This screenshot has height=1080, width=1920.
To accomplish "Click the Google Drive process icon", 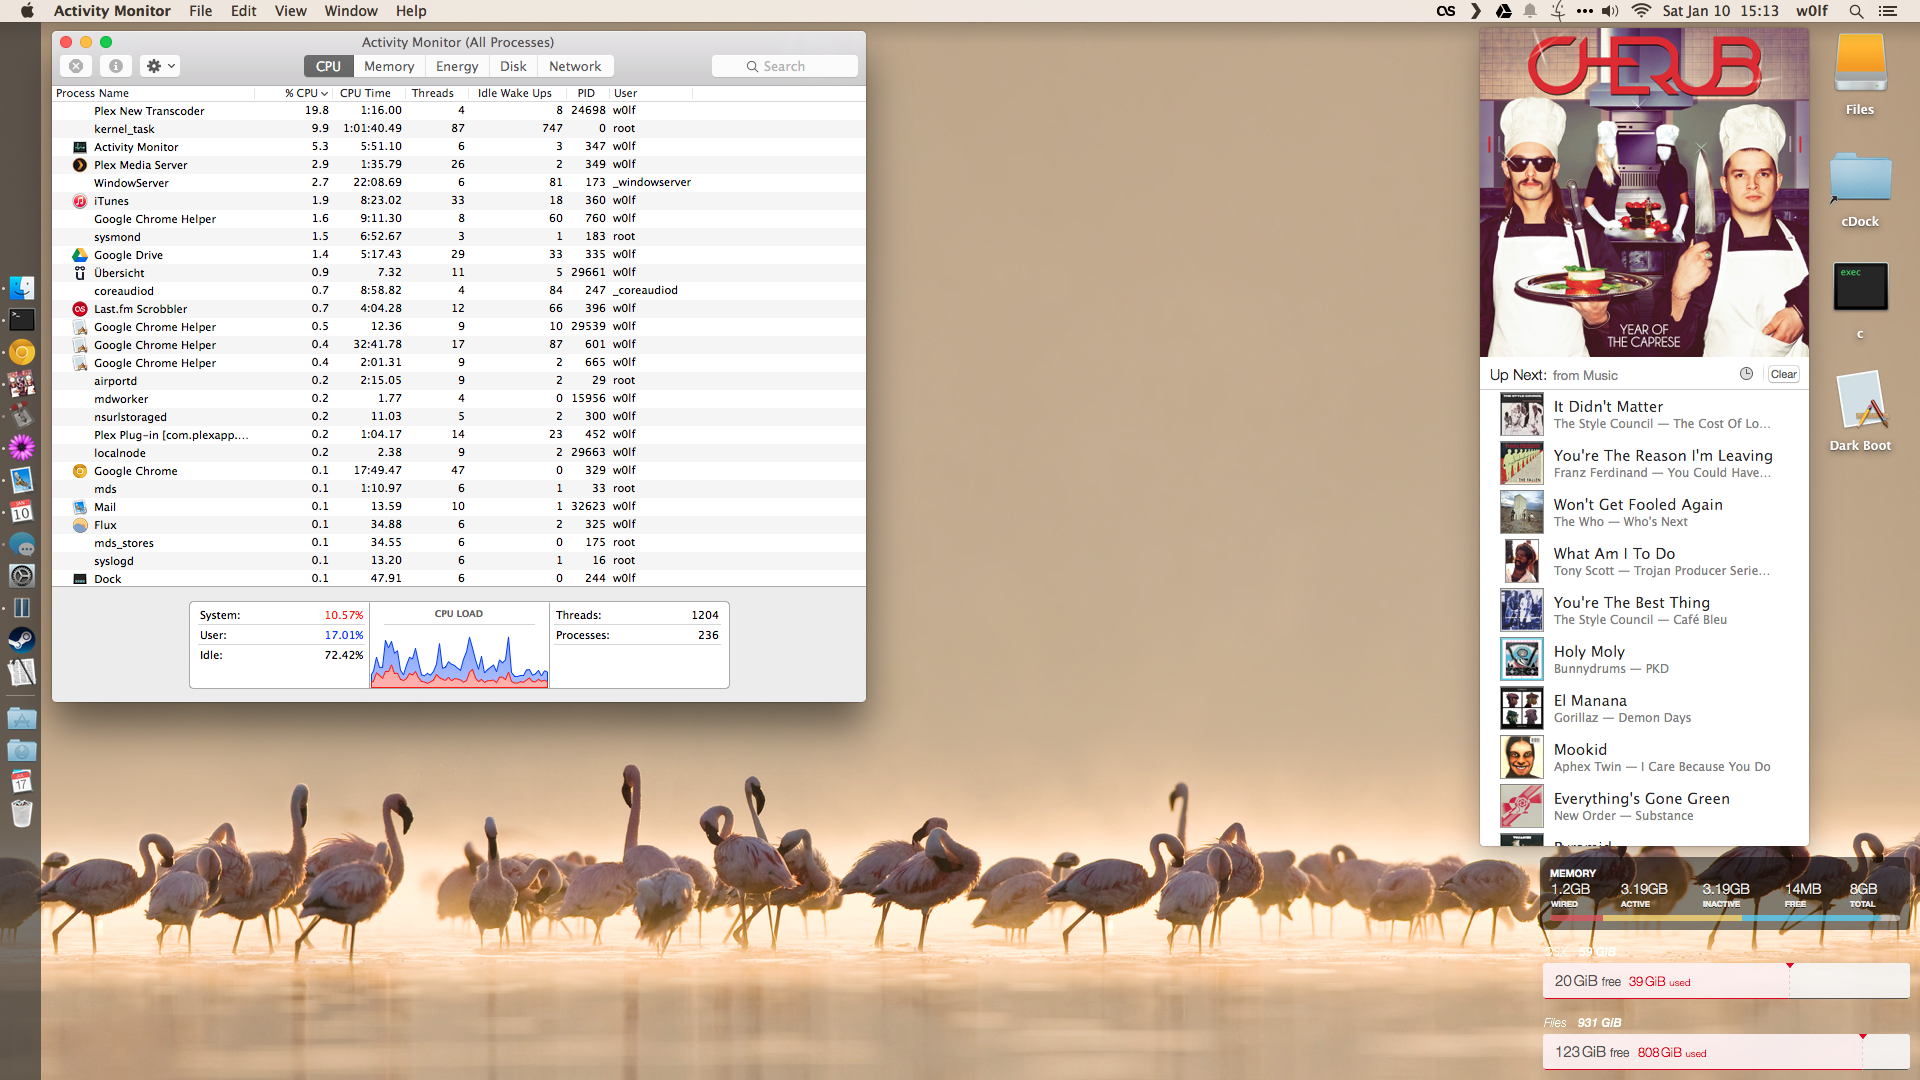I will coord(80,255).
